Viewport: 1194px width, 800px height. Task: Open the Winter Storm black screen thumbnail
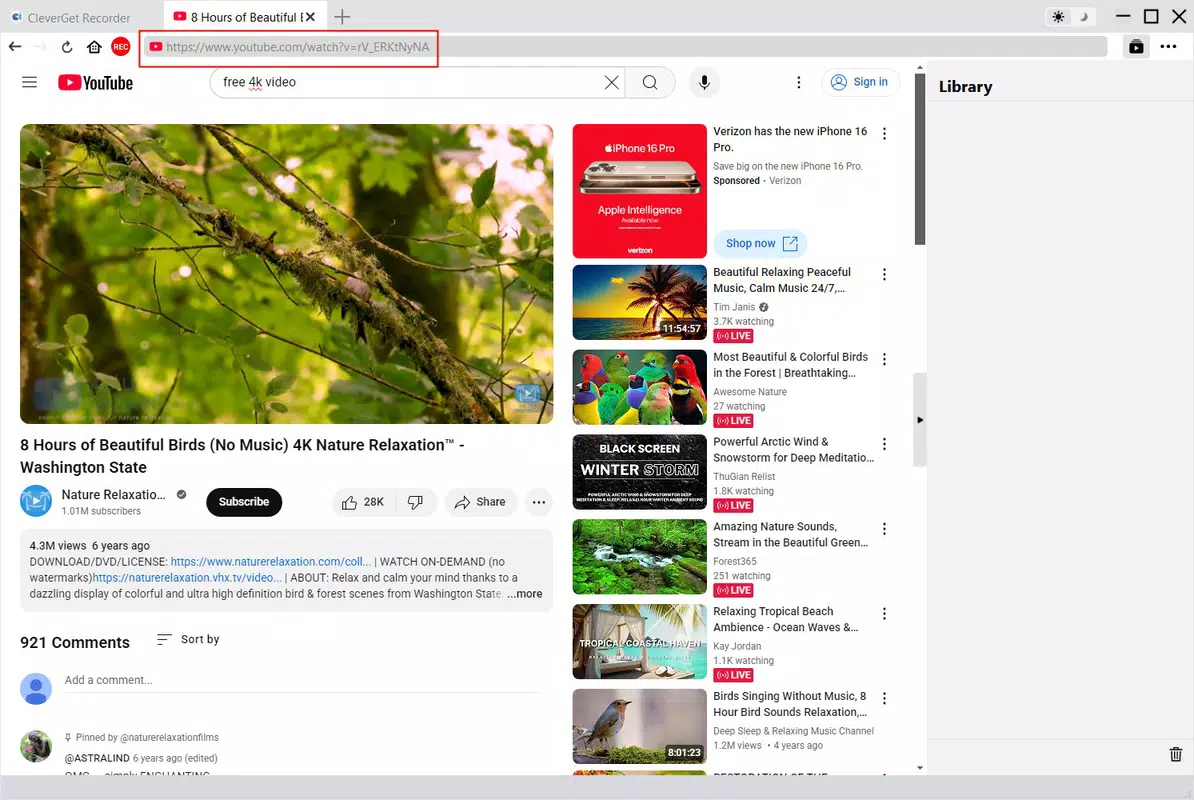[x=640, y=472]
